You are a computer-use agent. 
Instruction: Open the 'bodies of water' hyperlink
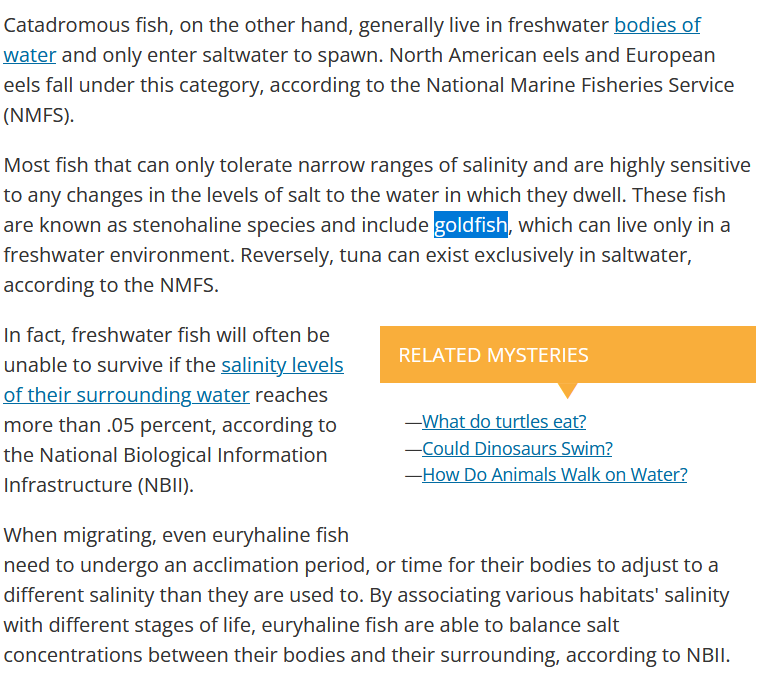pyautogui.click(x=657, y=25)
